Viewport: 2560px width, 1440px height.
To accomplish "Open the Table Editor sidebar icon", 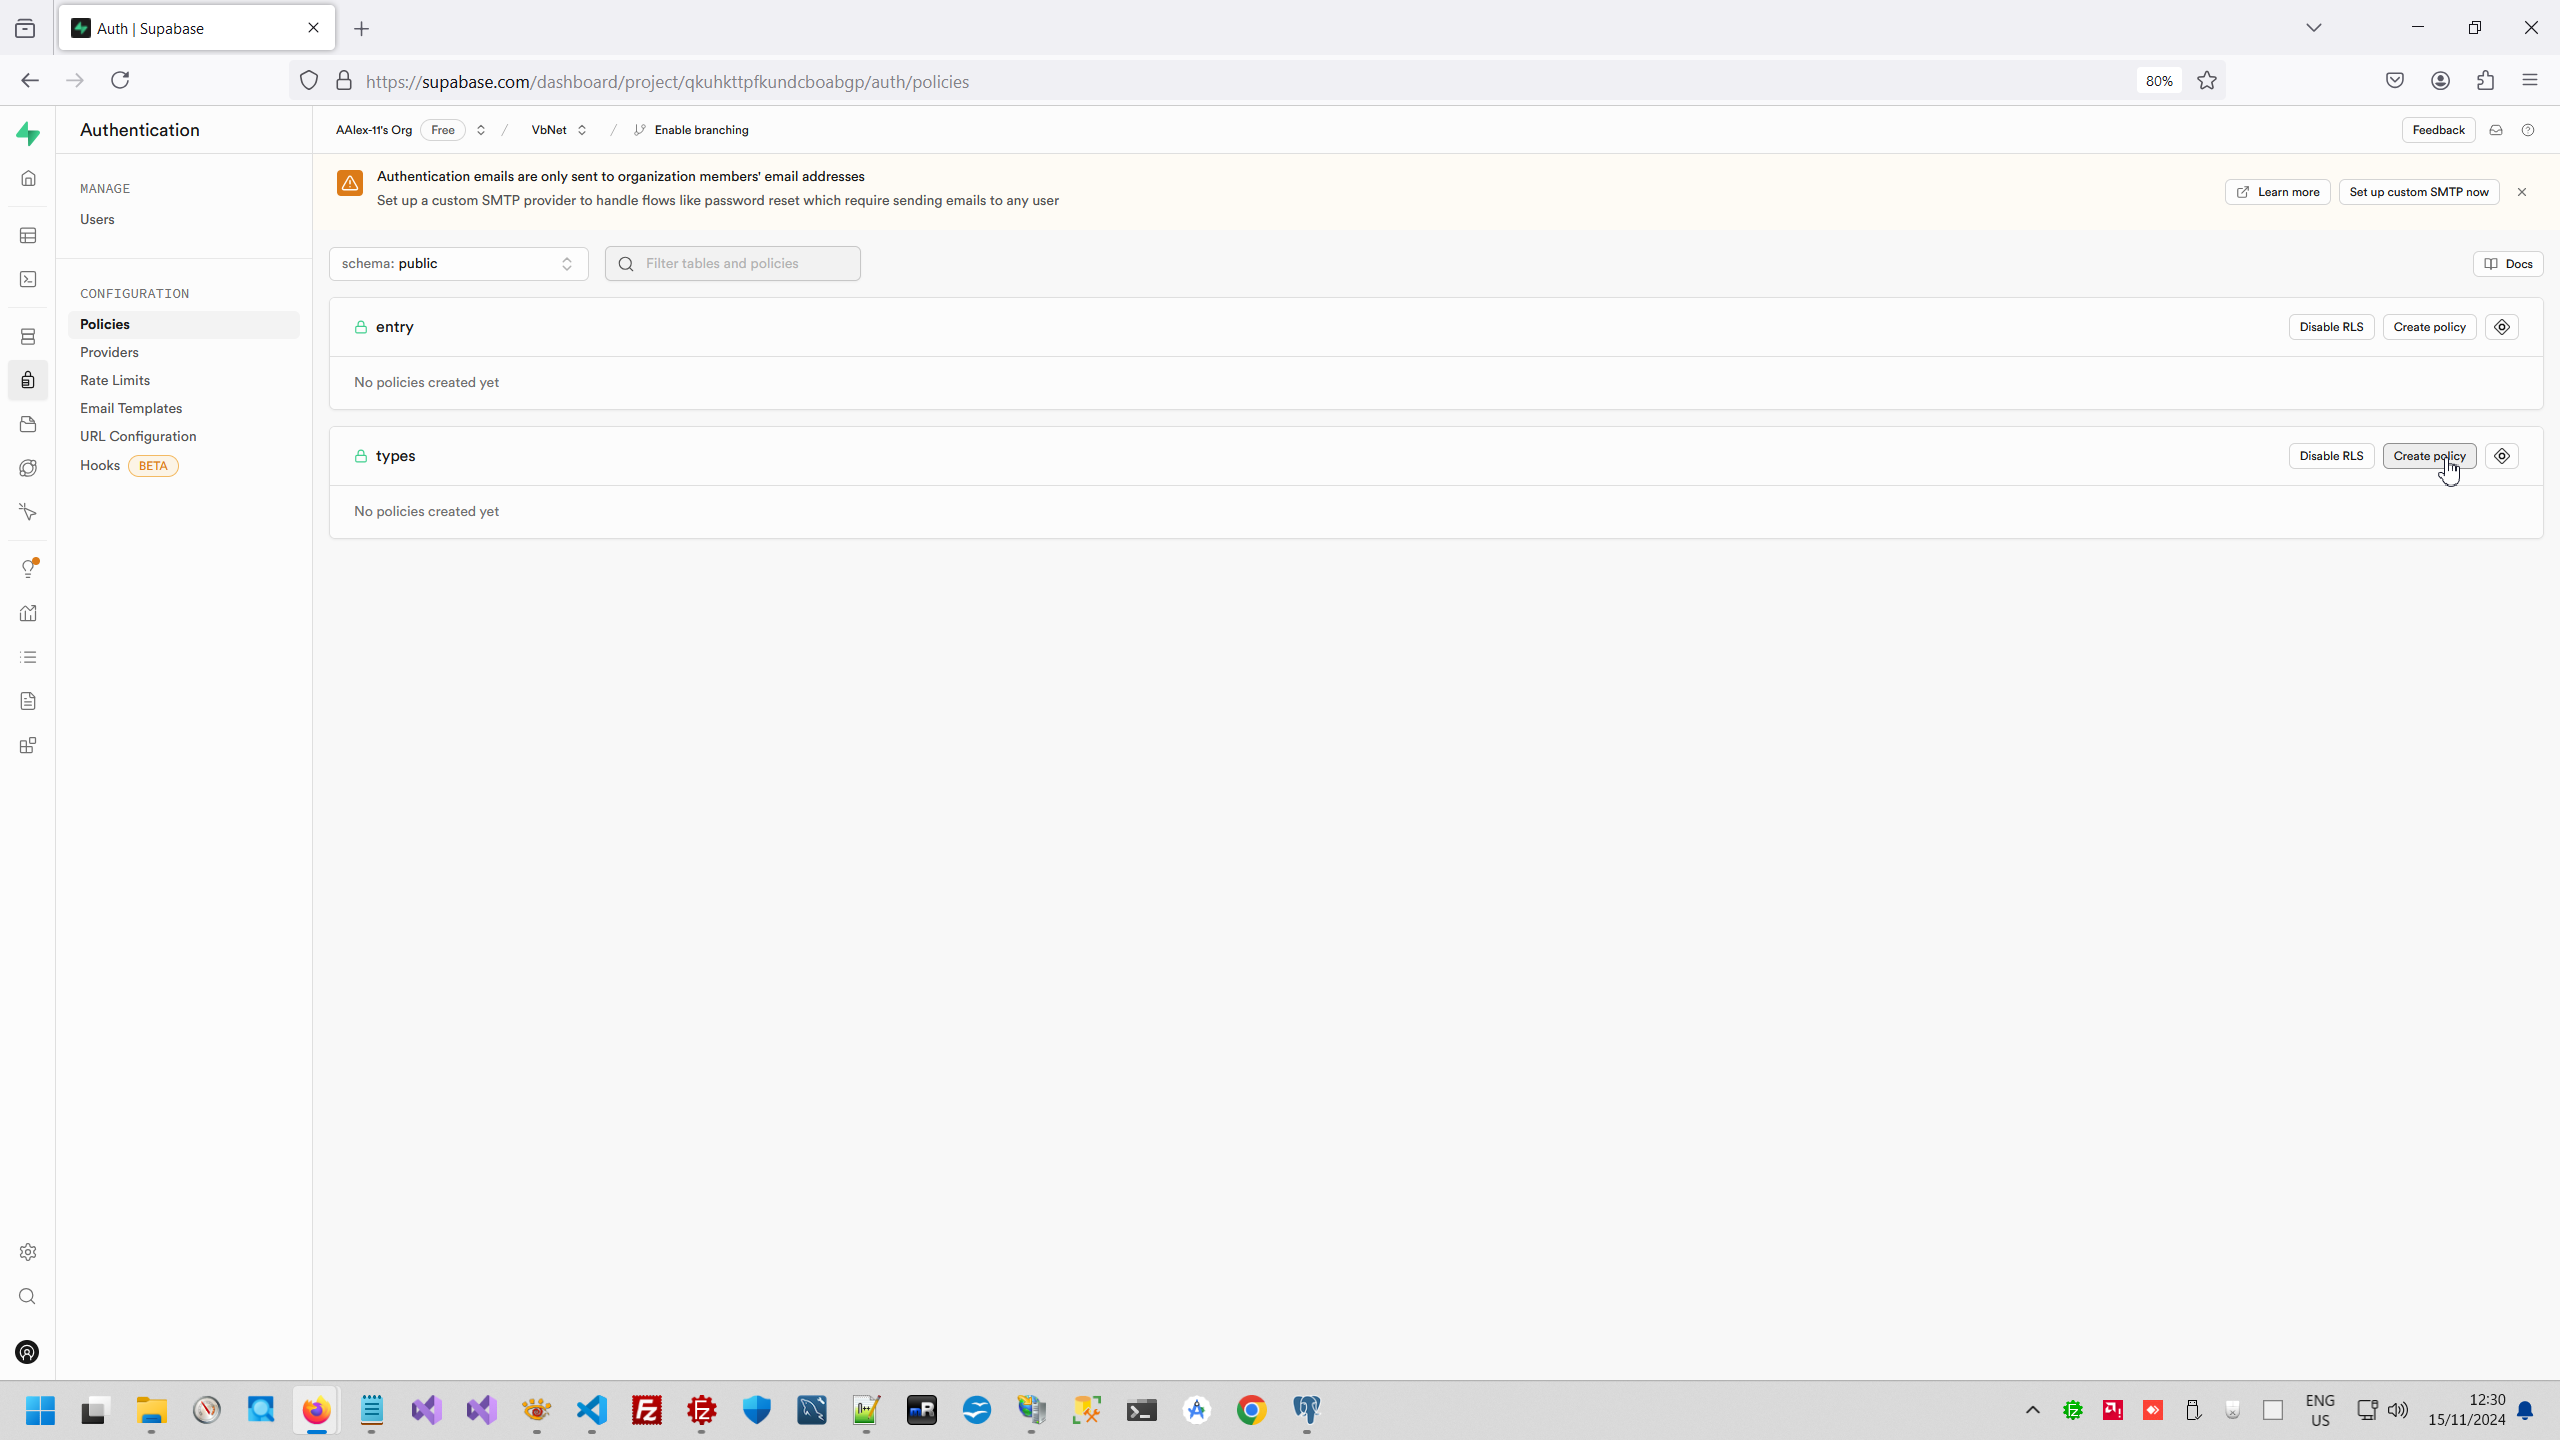I will coord(28,235).
